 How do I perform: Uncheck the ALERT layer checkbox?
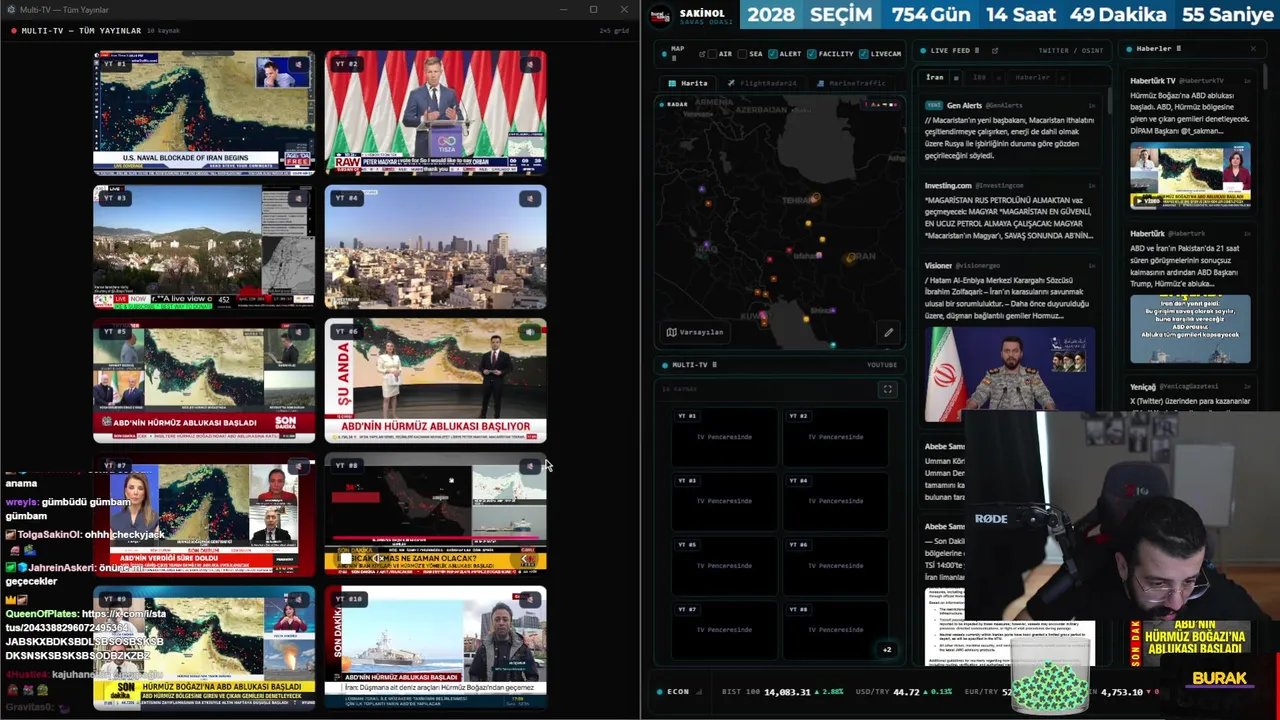click(774, 54)
